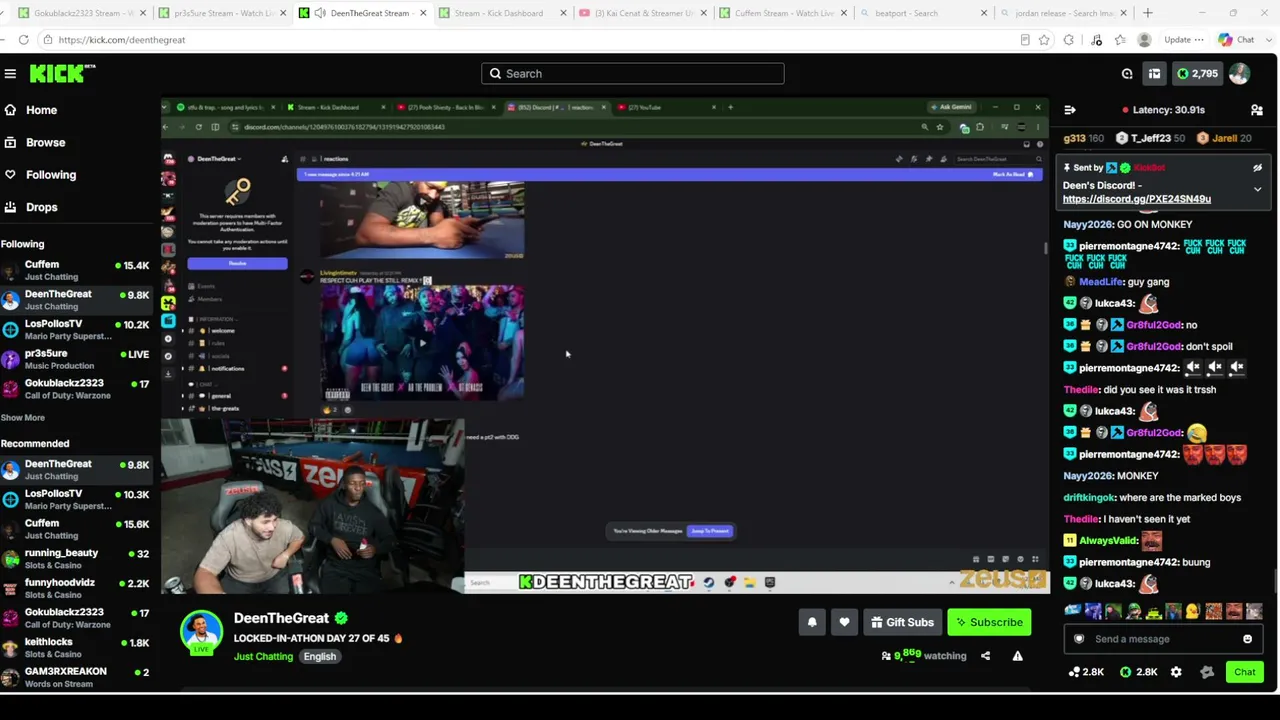Open chat identity shield icon

tap(1079, 639)
